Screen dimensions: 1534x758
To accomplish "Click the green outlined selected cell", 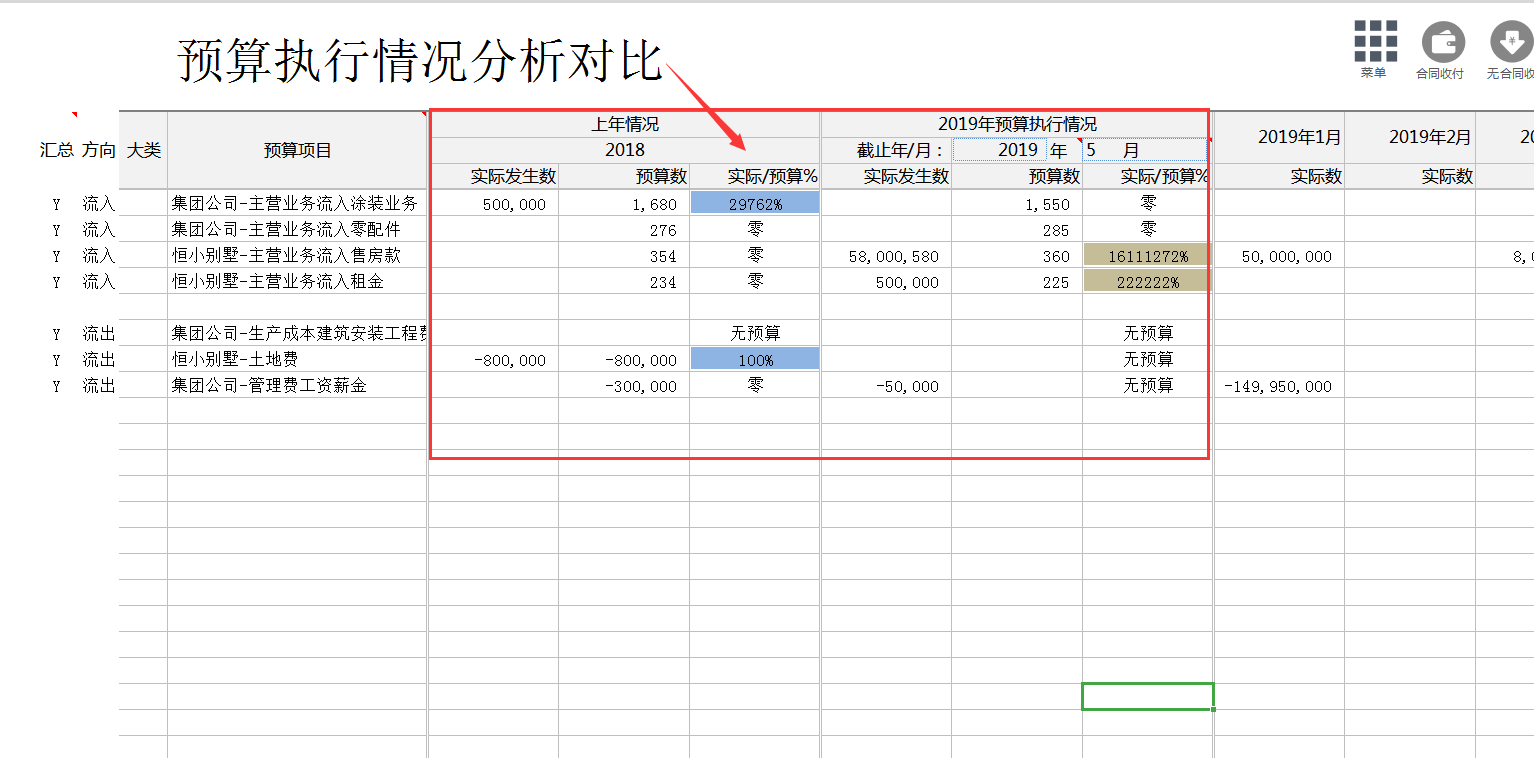I will click(1148, 696).
